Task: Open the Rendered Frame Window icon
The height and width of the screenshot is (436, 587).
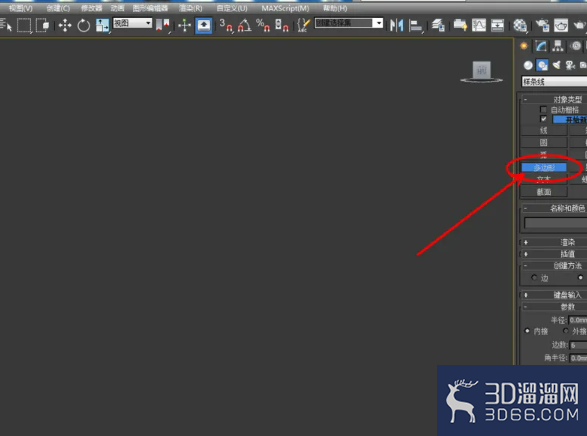Action: point(561,25)
